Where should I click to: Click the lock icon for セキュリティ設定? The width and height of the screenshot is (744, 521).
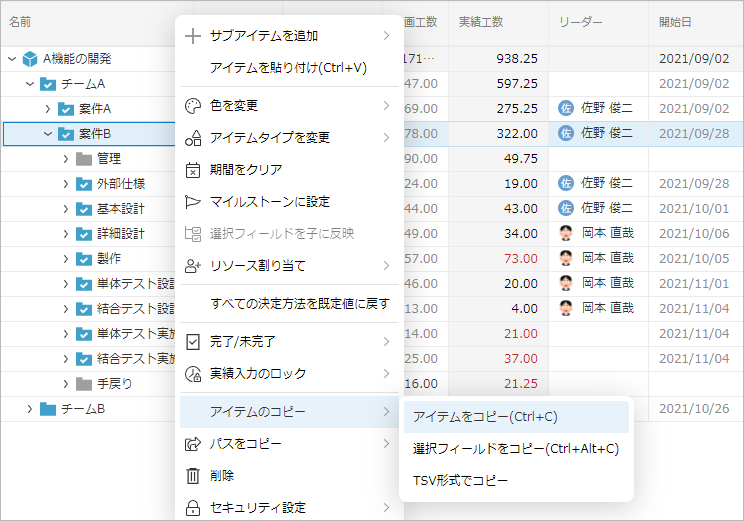tap(194, 508)
